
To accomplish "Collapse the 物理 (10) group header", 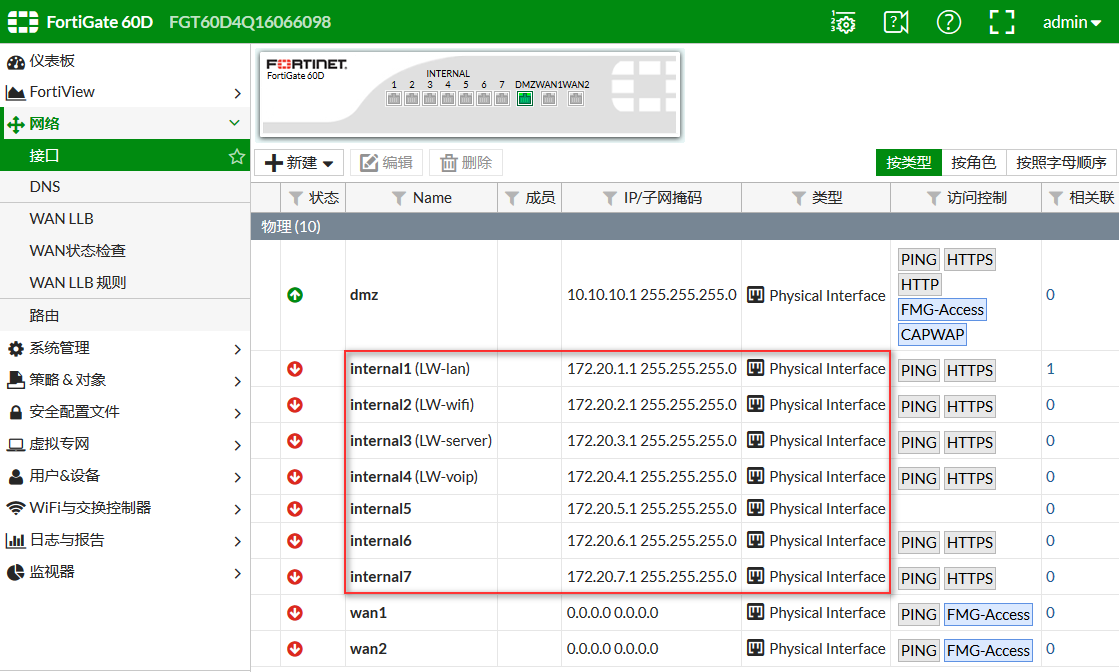I will (685, 226).
